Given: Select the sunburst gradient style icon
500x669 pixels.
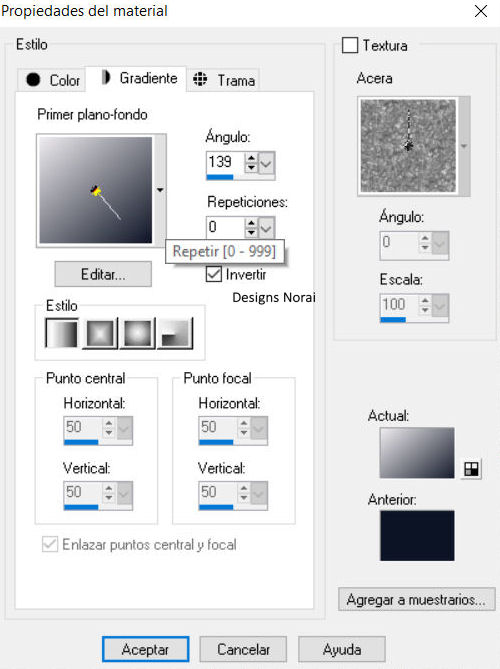Looking at the screenshot, I should 138,333.
